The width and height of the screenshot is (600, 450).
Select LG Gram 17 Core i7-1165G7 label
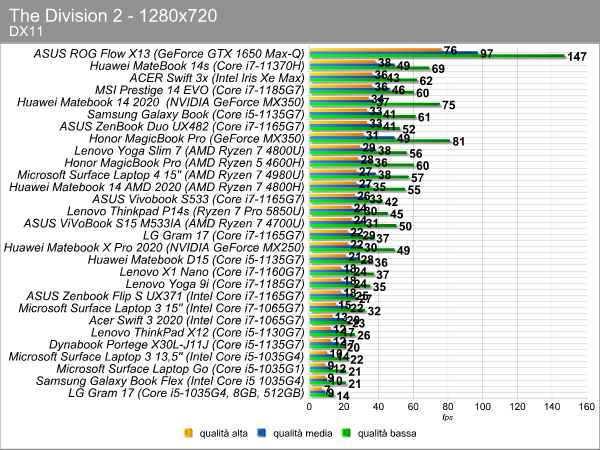(x=223, y=236)
